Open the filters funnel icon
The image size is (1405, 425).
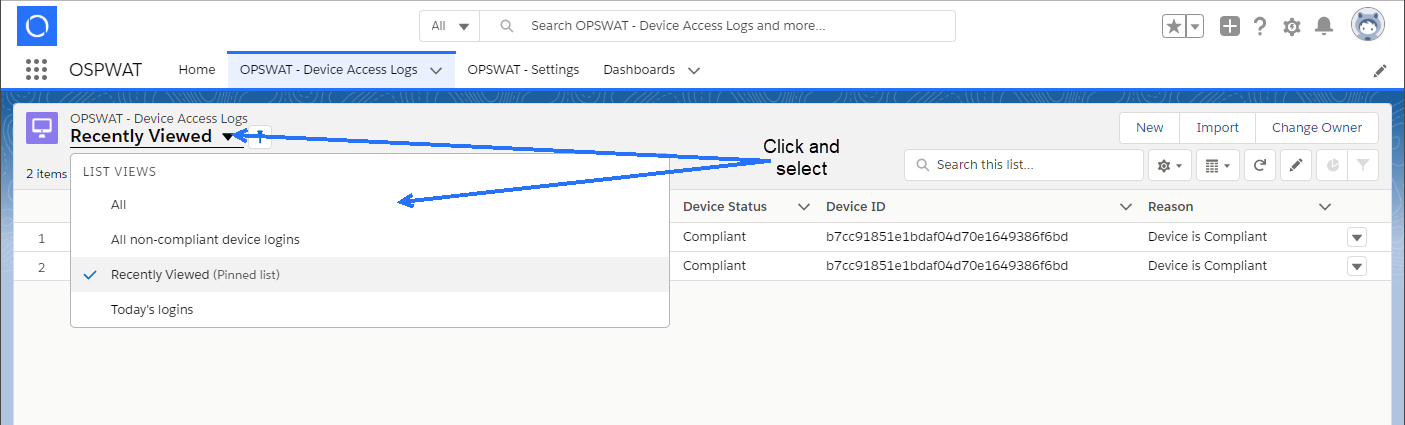1362,165
